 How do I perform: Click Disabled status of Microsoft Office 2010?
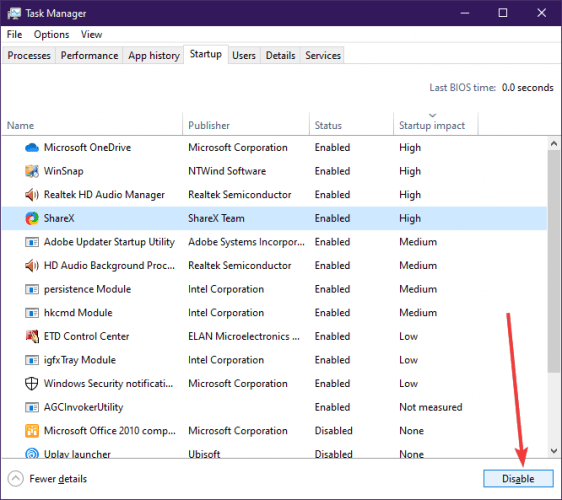(334, 430)
